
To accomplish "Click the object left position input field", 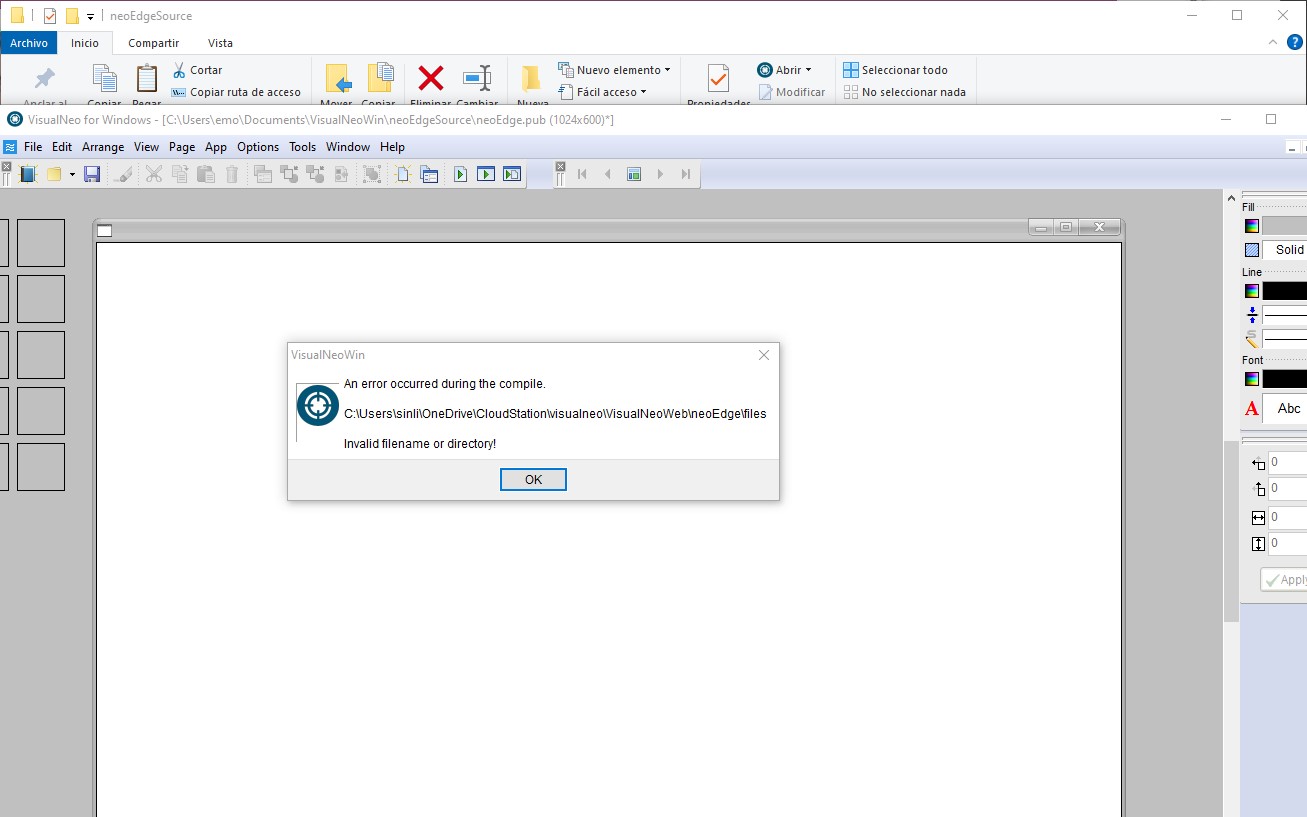I will 1287,462.
